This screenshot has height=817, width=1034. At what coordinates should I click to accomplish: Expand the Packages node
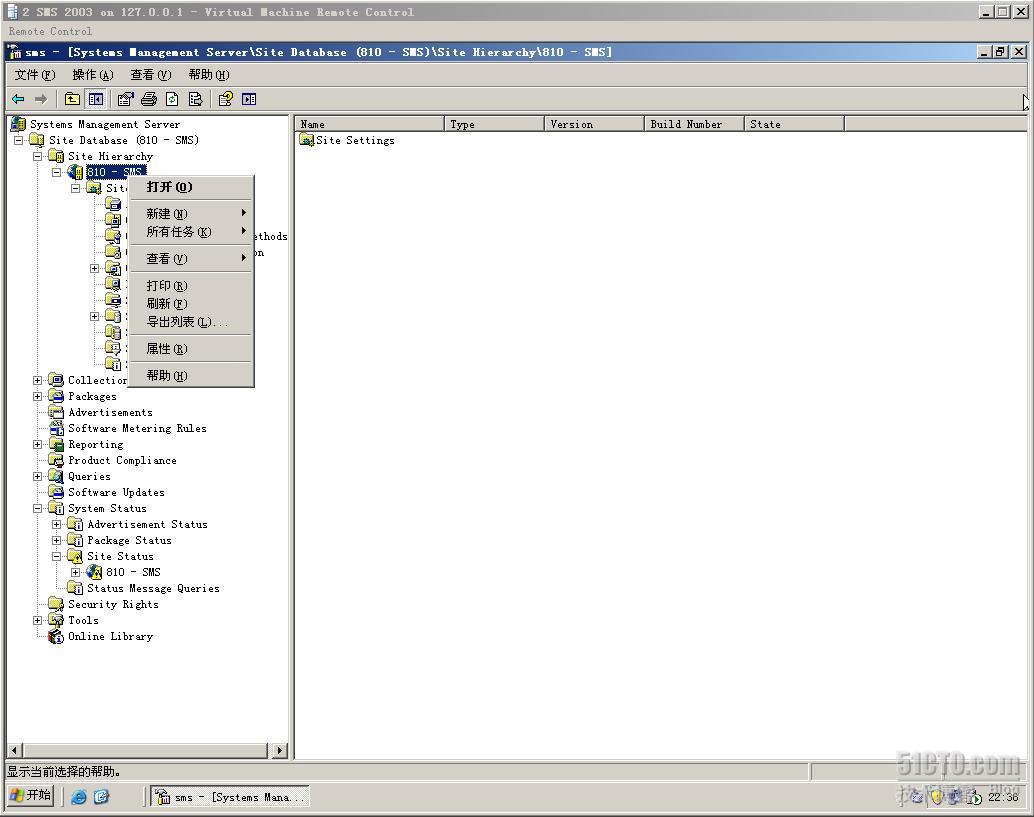tap(38, 396)
